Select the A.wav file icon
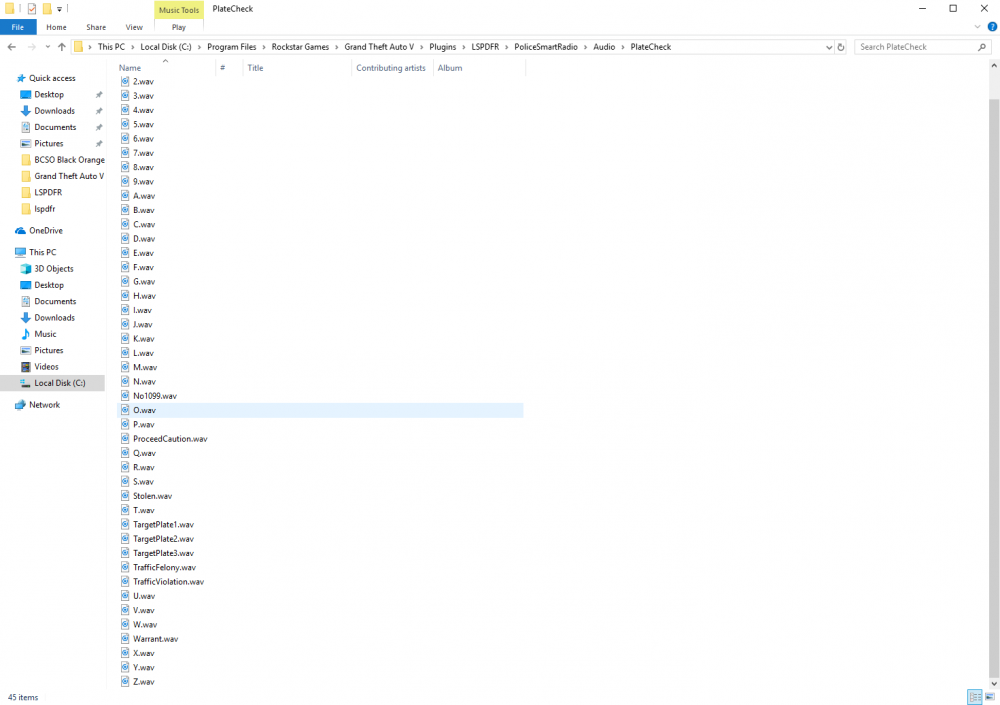 tap(125, 195)
